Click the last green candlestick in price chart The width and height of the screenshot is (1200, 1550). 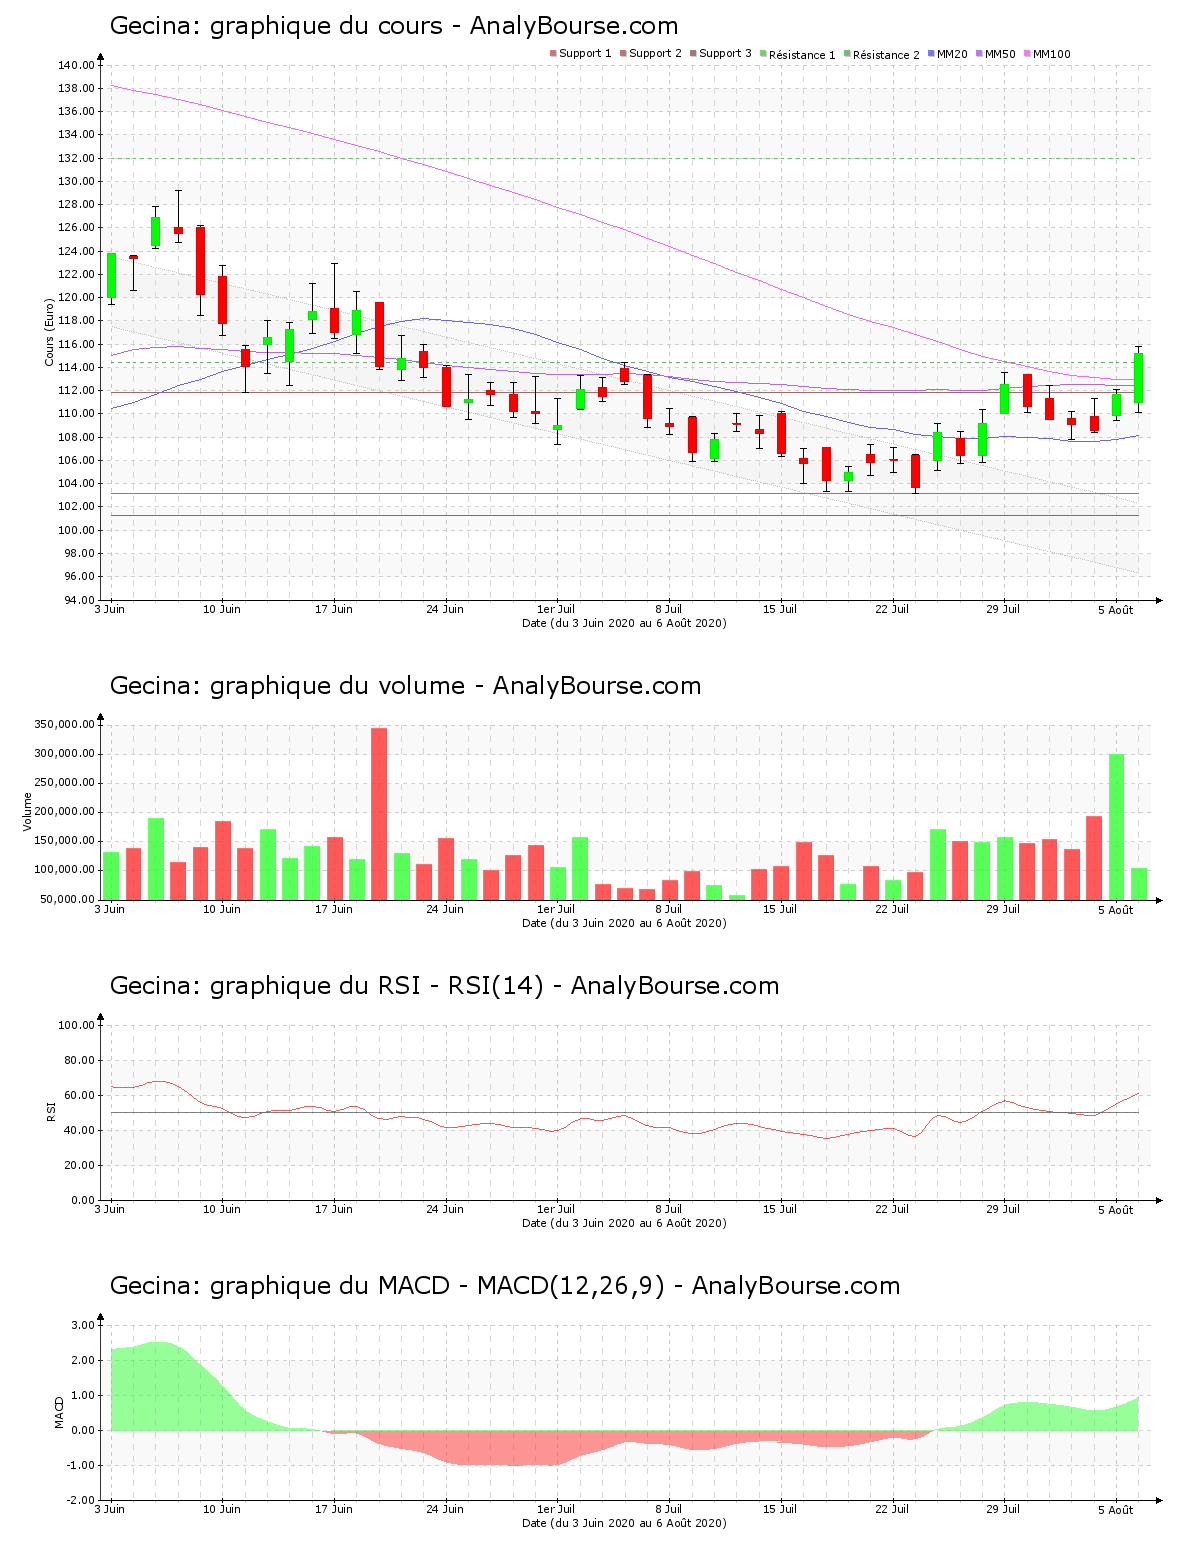tap(1138, 378)
